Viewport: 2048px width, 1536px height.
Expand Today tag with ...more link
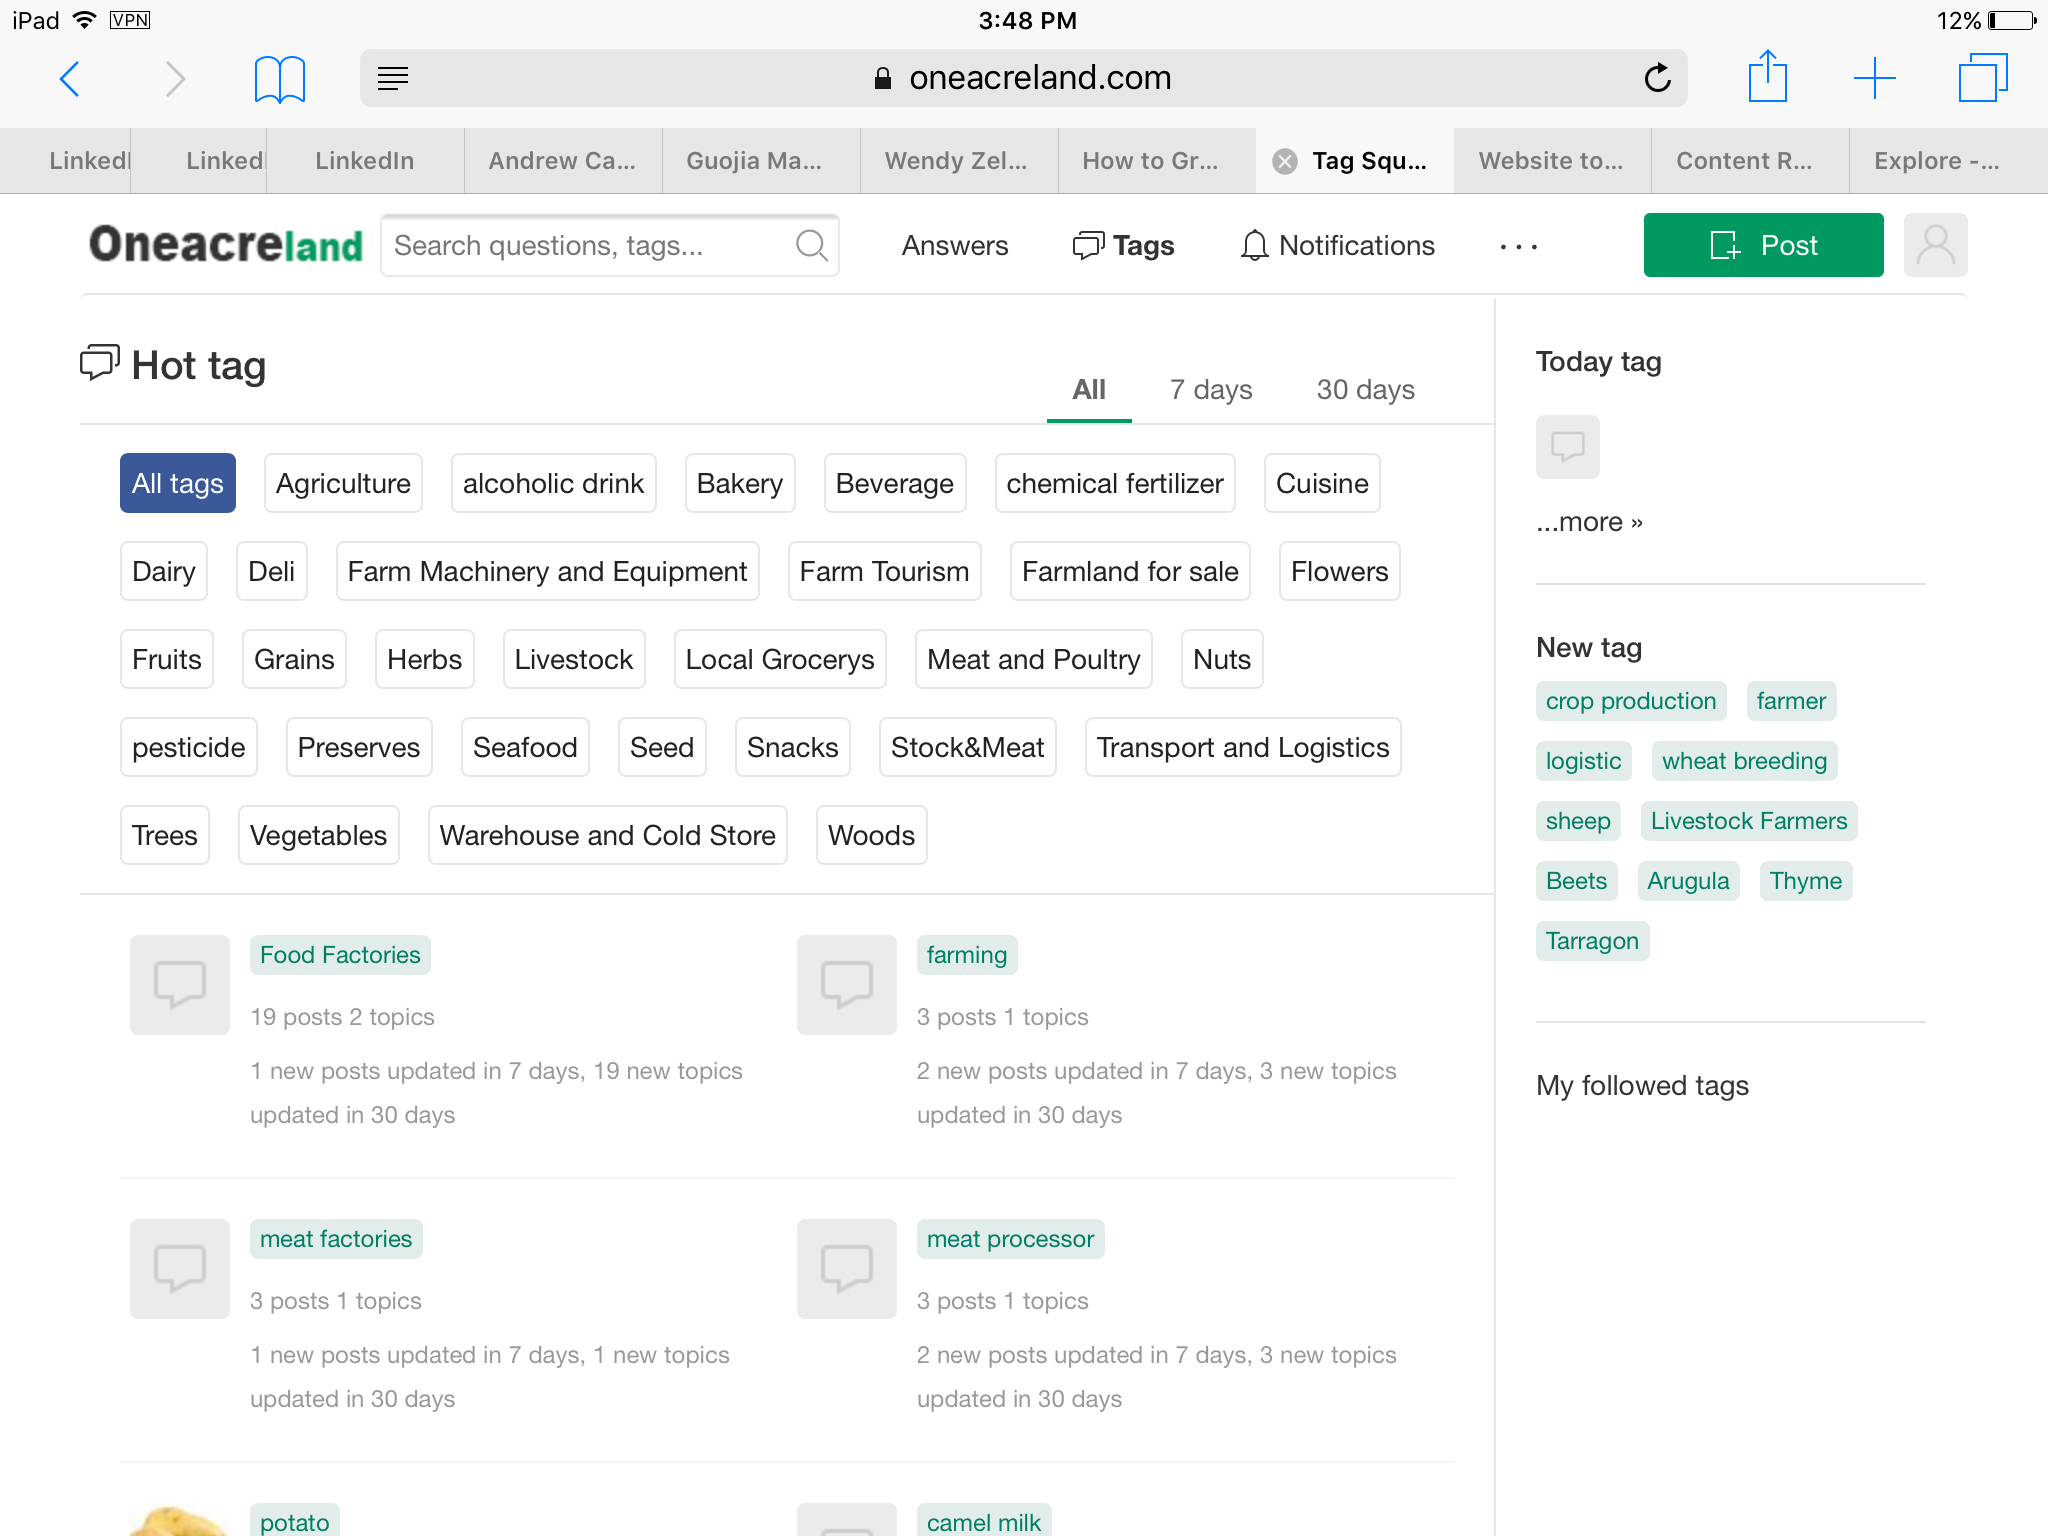click(x=1589, y=522)
